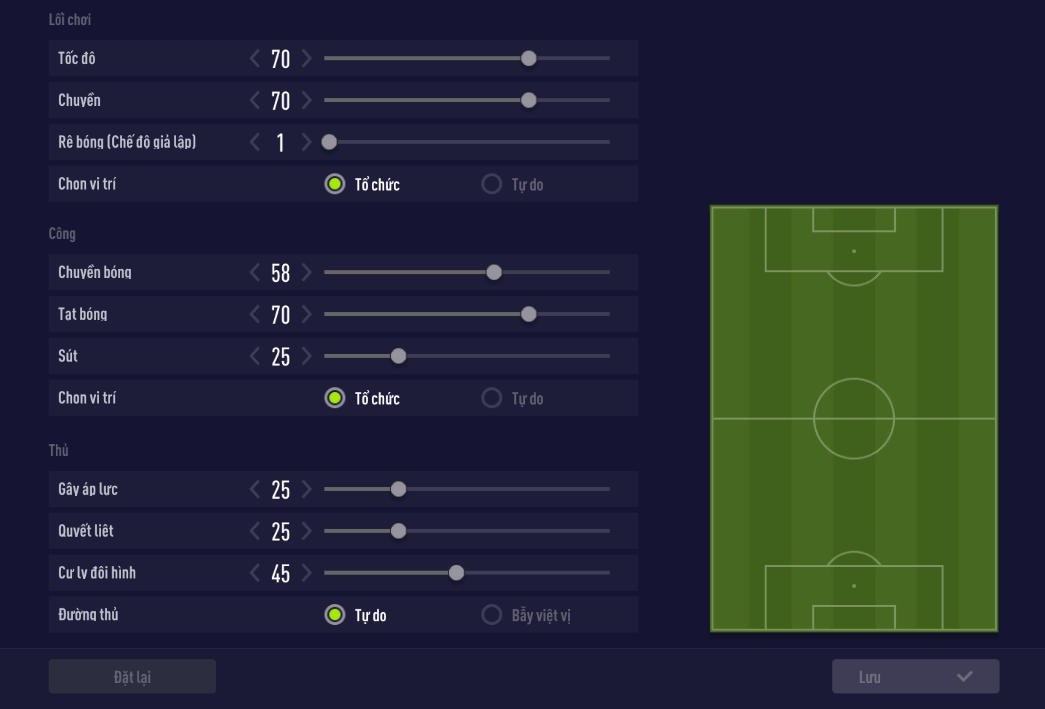The image size is (1045, 709).
Task: Select Tự do under Lối chơi positioning
Action: click(492, 185)
